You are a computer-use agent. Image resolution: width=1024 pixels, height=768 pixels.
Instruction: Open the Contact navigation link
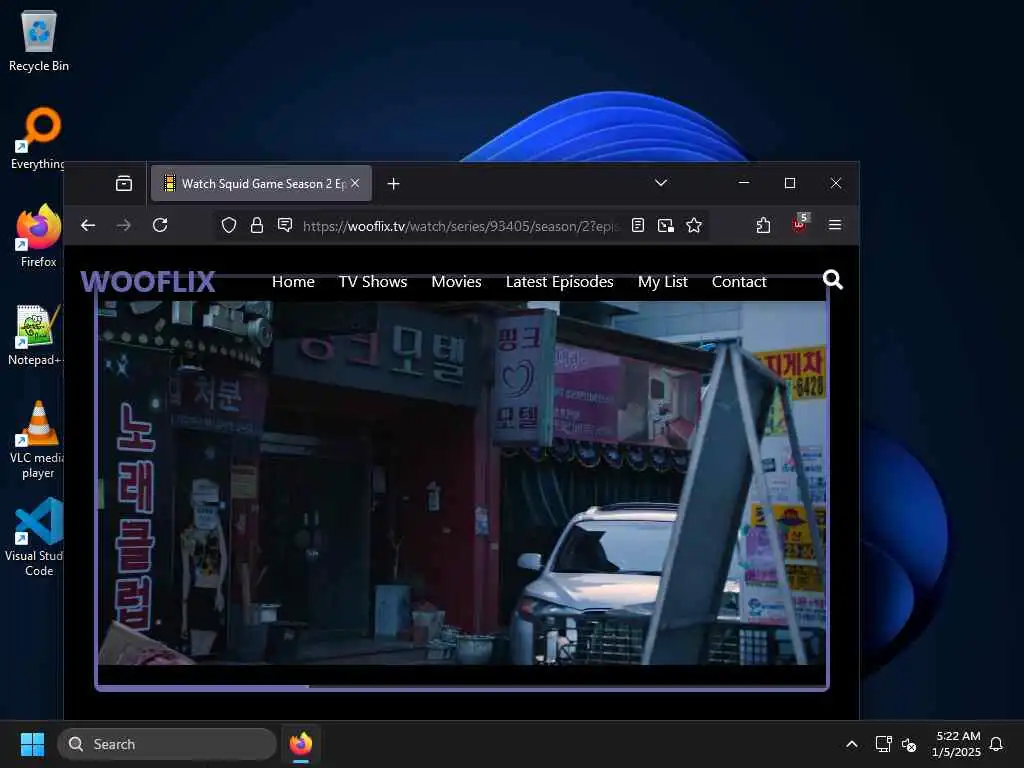(739, 281)
